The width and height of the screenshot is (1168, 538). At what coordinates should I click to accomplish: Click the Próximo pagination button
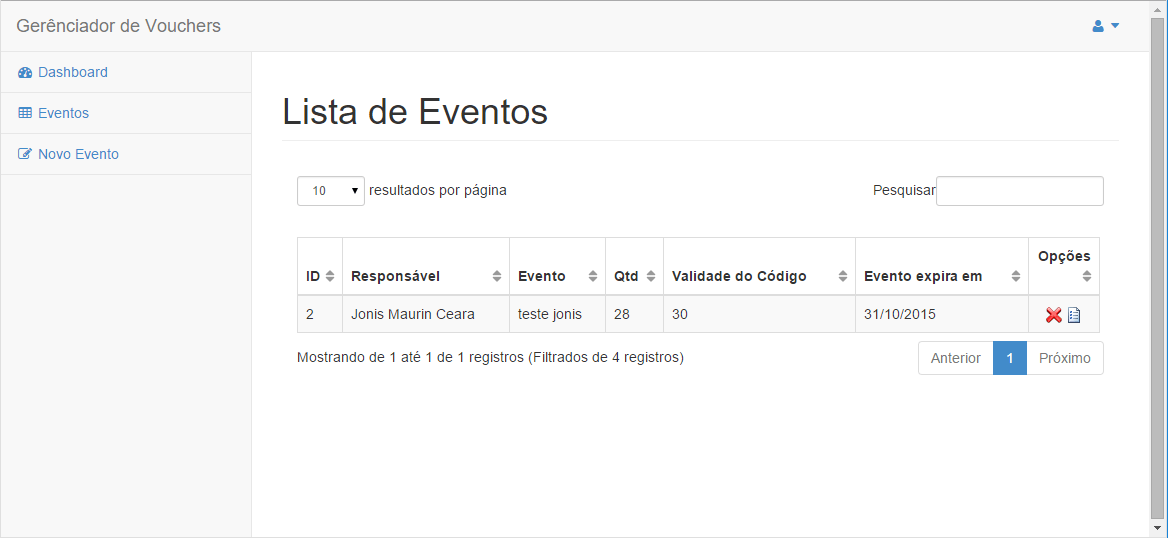[x=1064, y=358]
